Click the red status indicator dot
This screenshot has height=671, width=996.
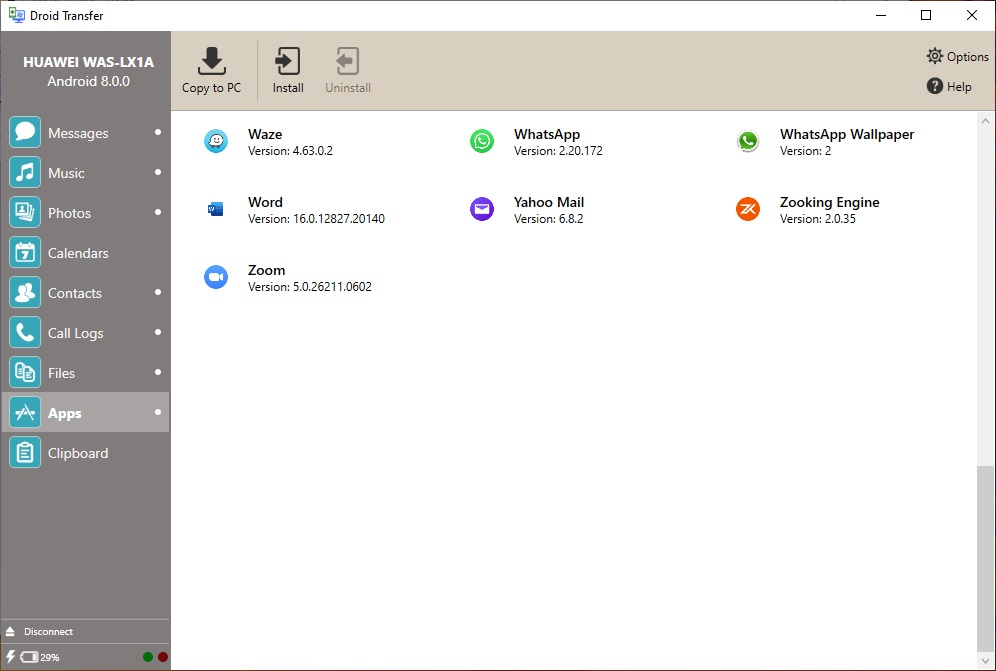click(163, 657)
